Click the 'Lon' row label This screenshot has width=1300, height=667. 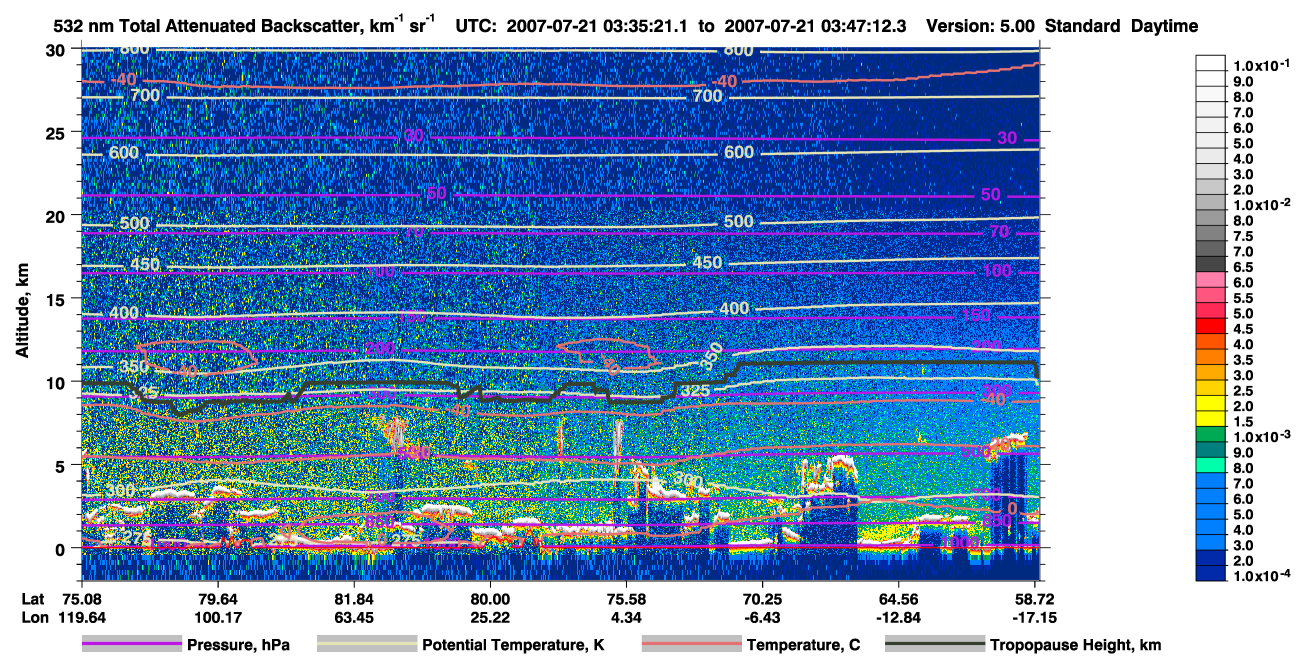pos(33,617)
